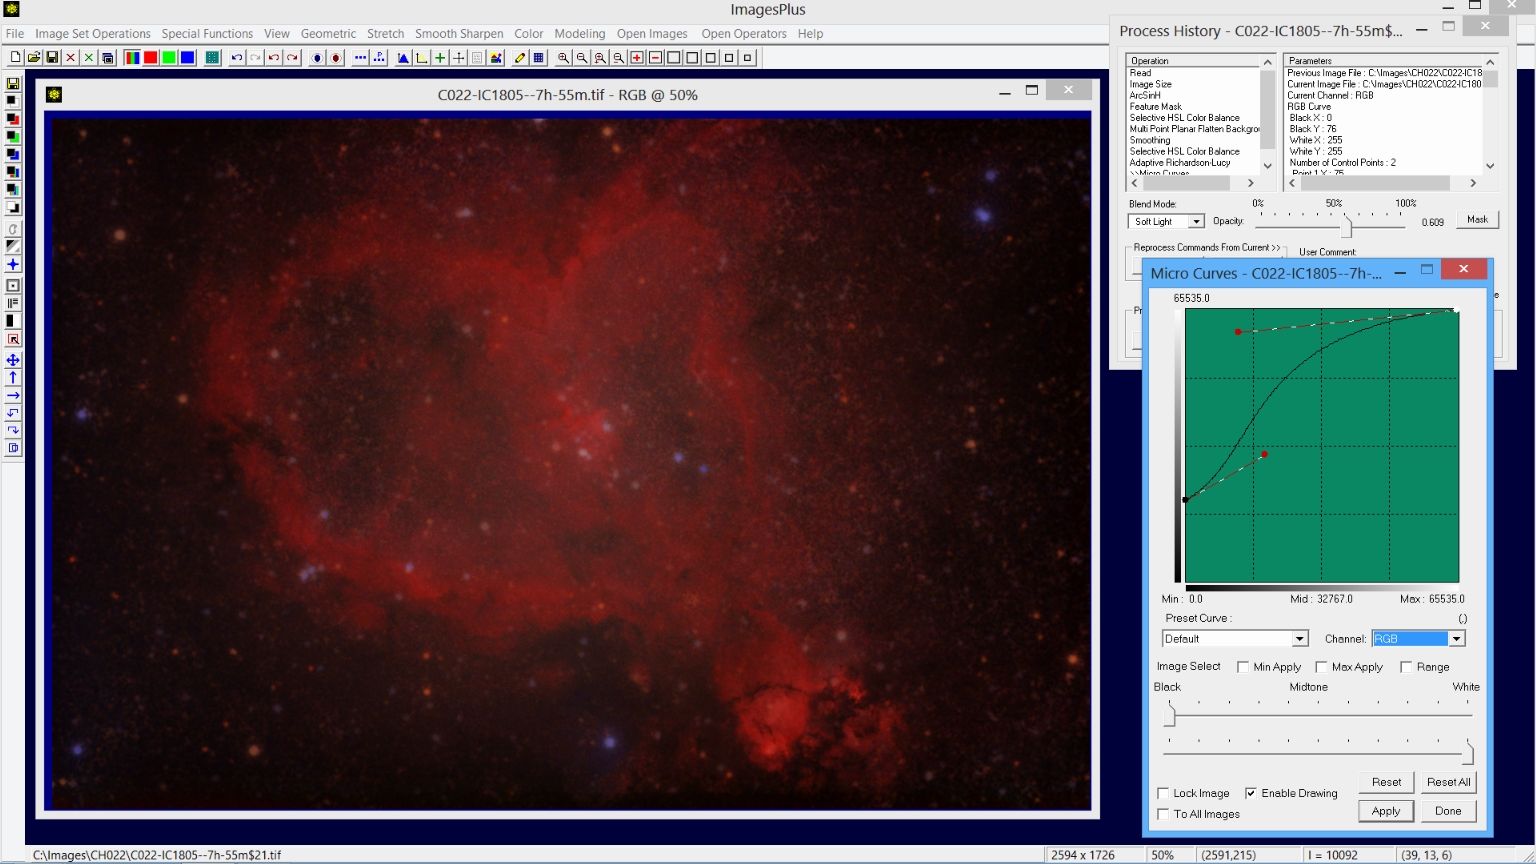Open the Open Operators menu
The height and width of the screenshot is (864, 1536).
pyautogui.click(x=744, y=34)
